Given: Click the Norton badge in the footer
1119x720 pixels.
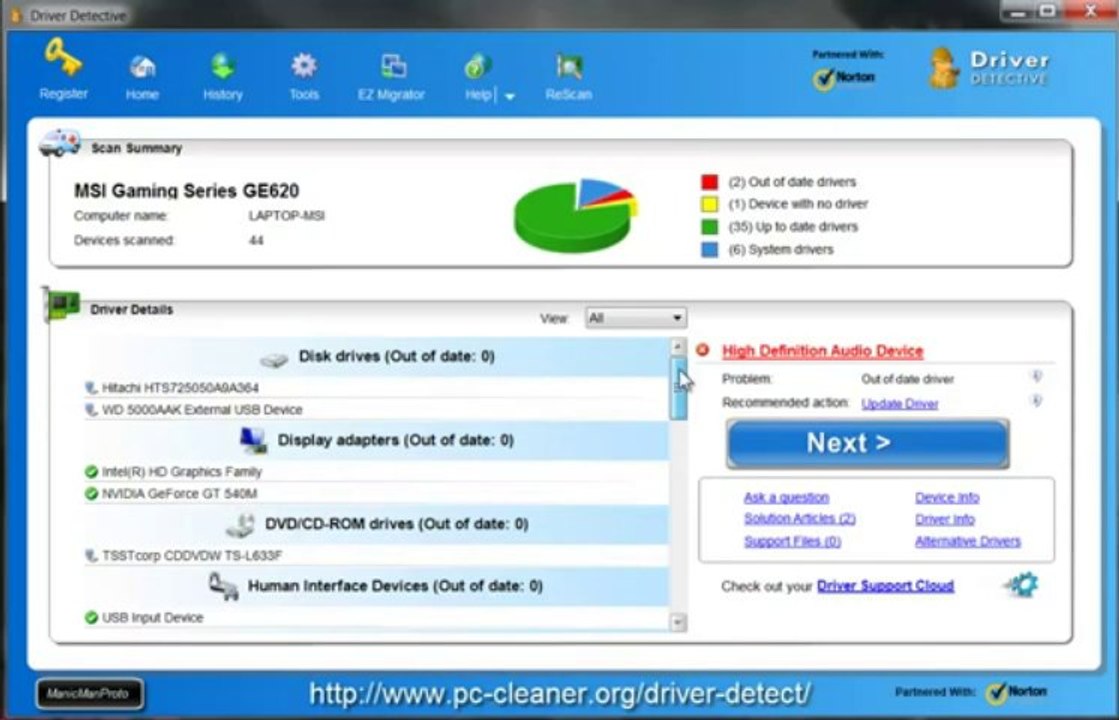Looking at the screenshot, I should click(x=1016, y=692).
